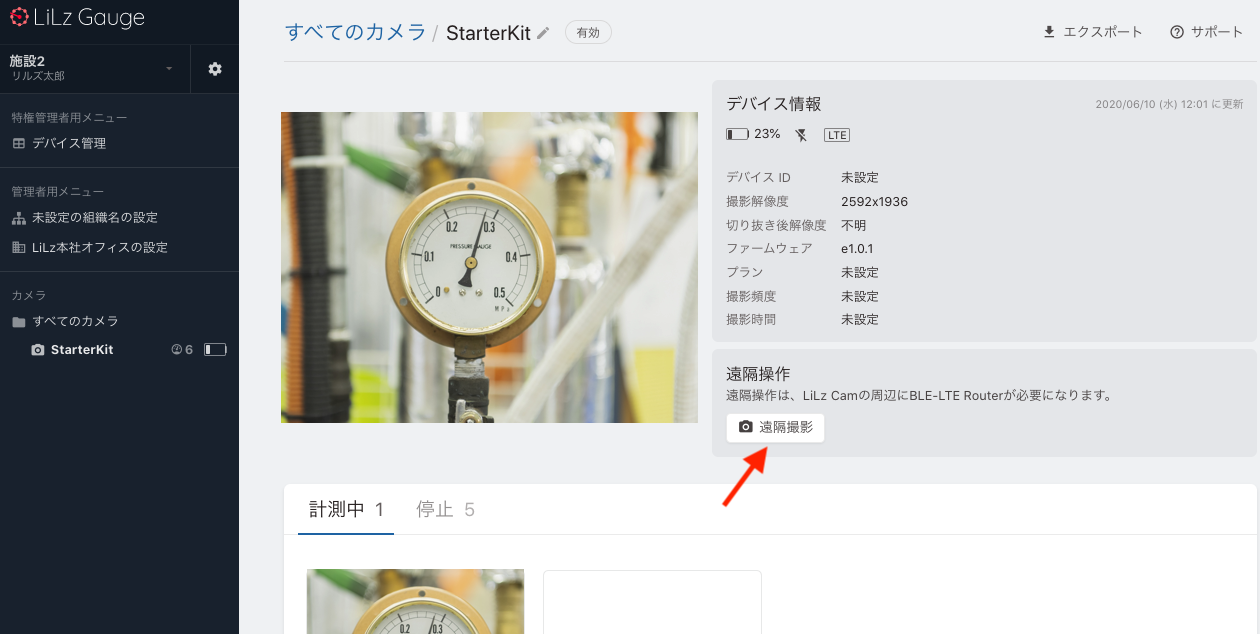This screenshot has width=1260, height=634.
Task: Click the flash-off icon in device info
Action: pyautogui.click(x=801, y=134)
